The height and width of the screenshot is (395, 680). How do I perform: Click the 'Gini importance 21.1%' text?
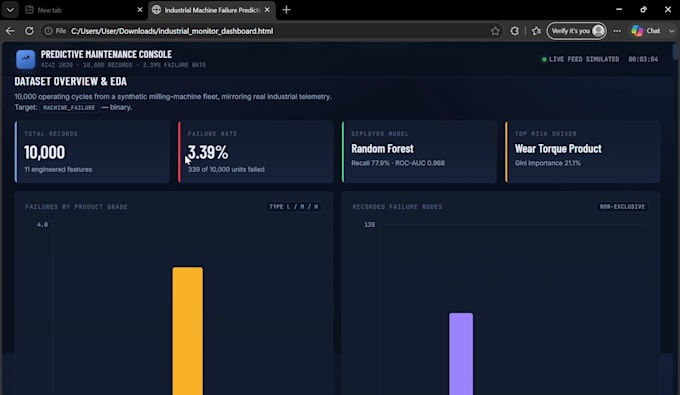548,163
